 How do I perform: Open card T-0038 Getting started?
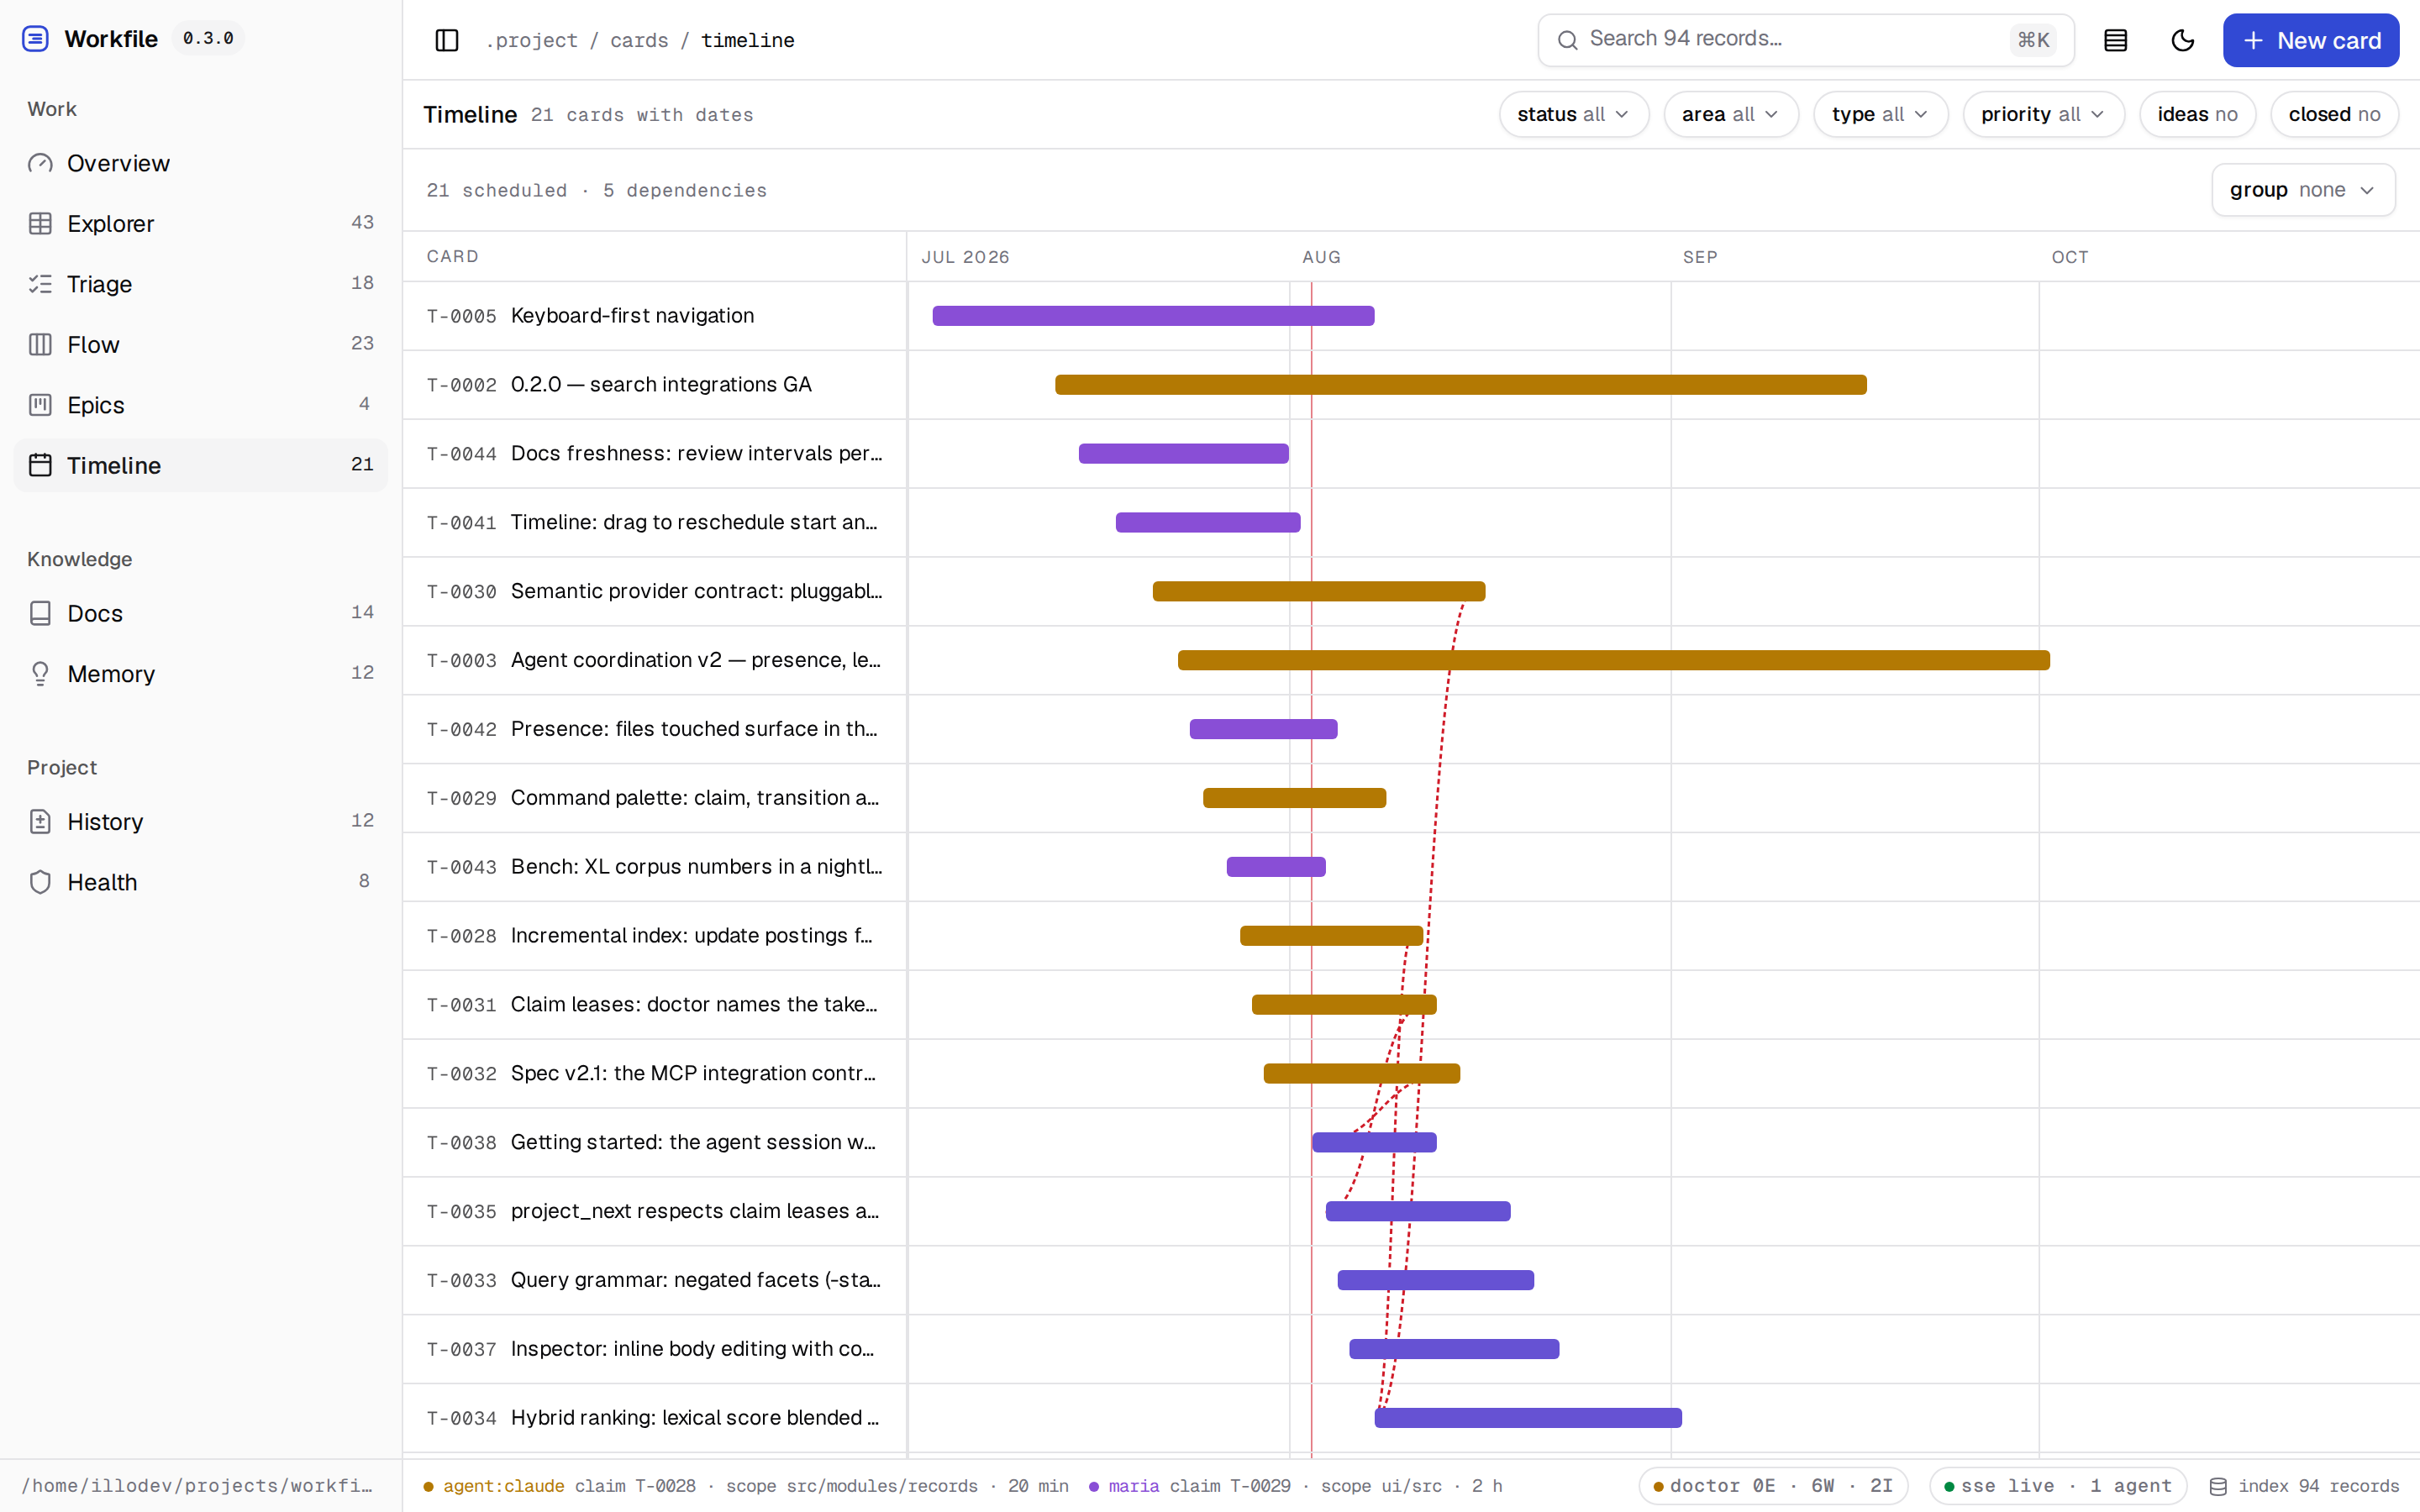pos(655,1143)
